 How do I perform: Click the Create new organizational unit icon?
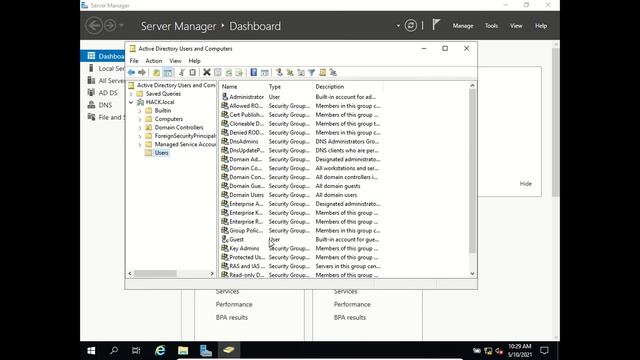(301, 73)
